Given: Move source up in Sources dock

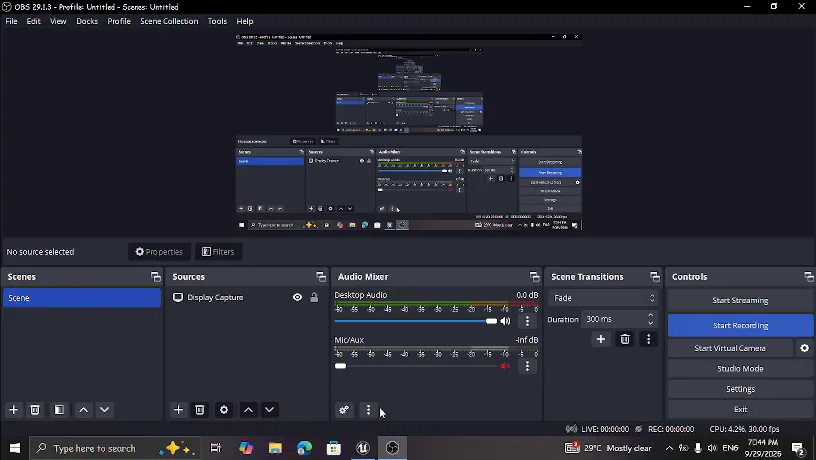Looking at the screenshot, I should click(248, 410).
